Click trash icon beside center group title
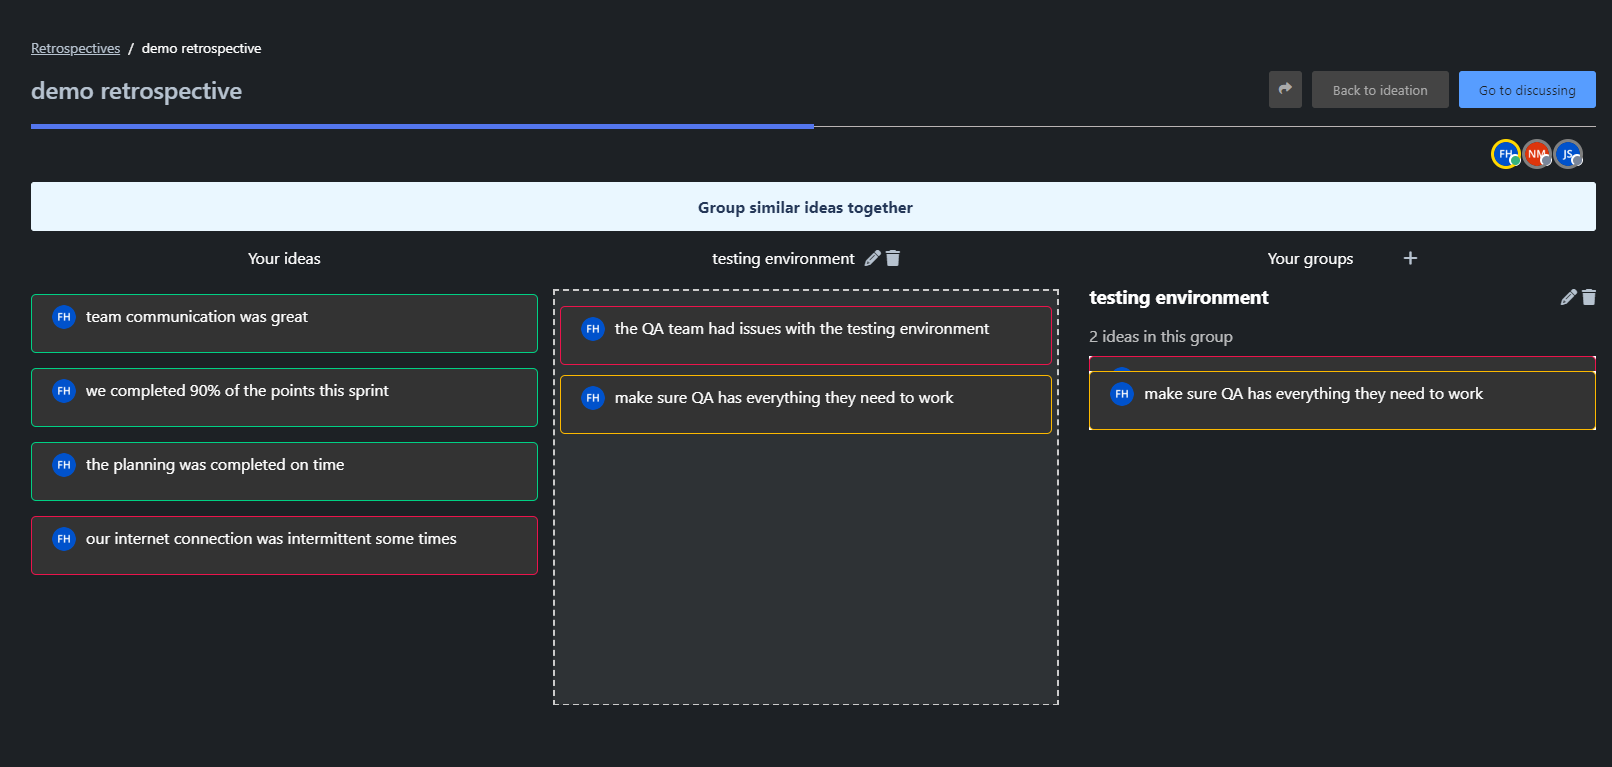The width and height of the screenshot is (1612, 767). (x=893, y=258)
